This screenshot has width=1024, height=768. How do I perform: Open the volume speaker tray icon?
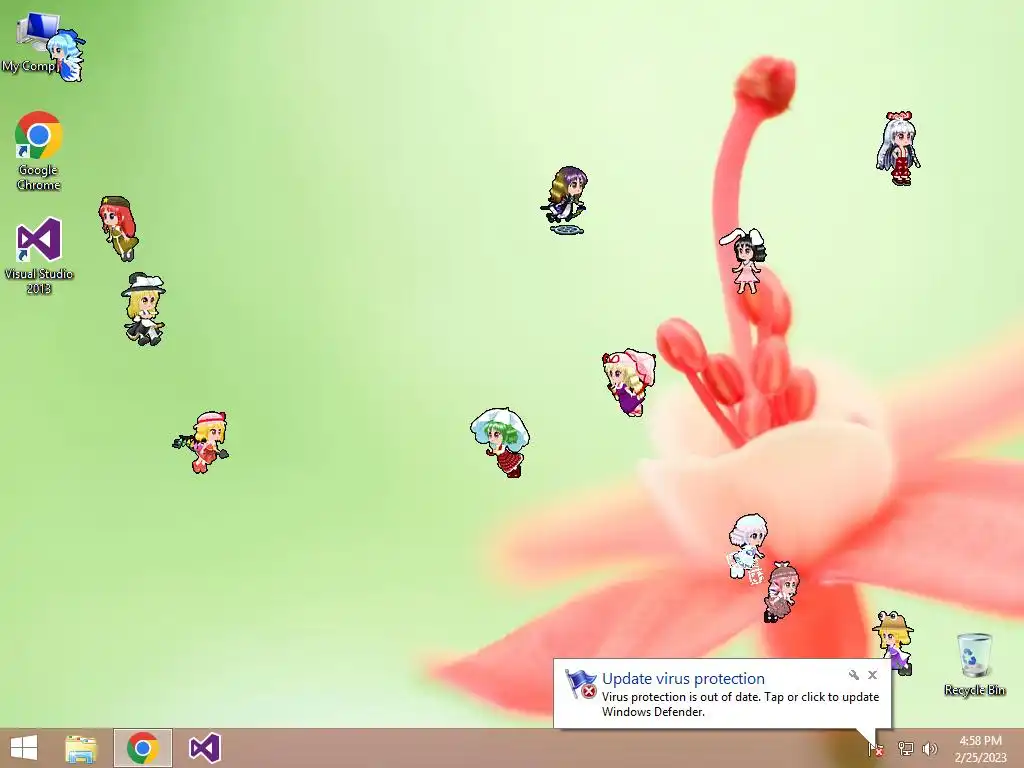tap(929, 749)
